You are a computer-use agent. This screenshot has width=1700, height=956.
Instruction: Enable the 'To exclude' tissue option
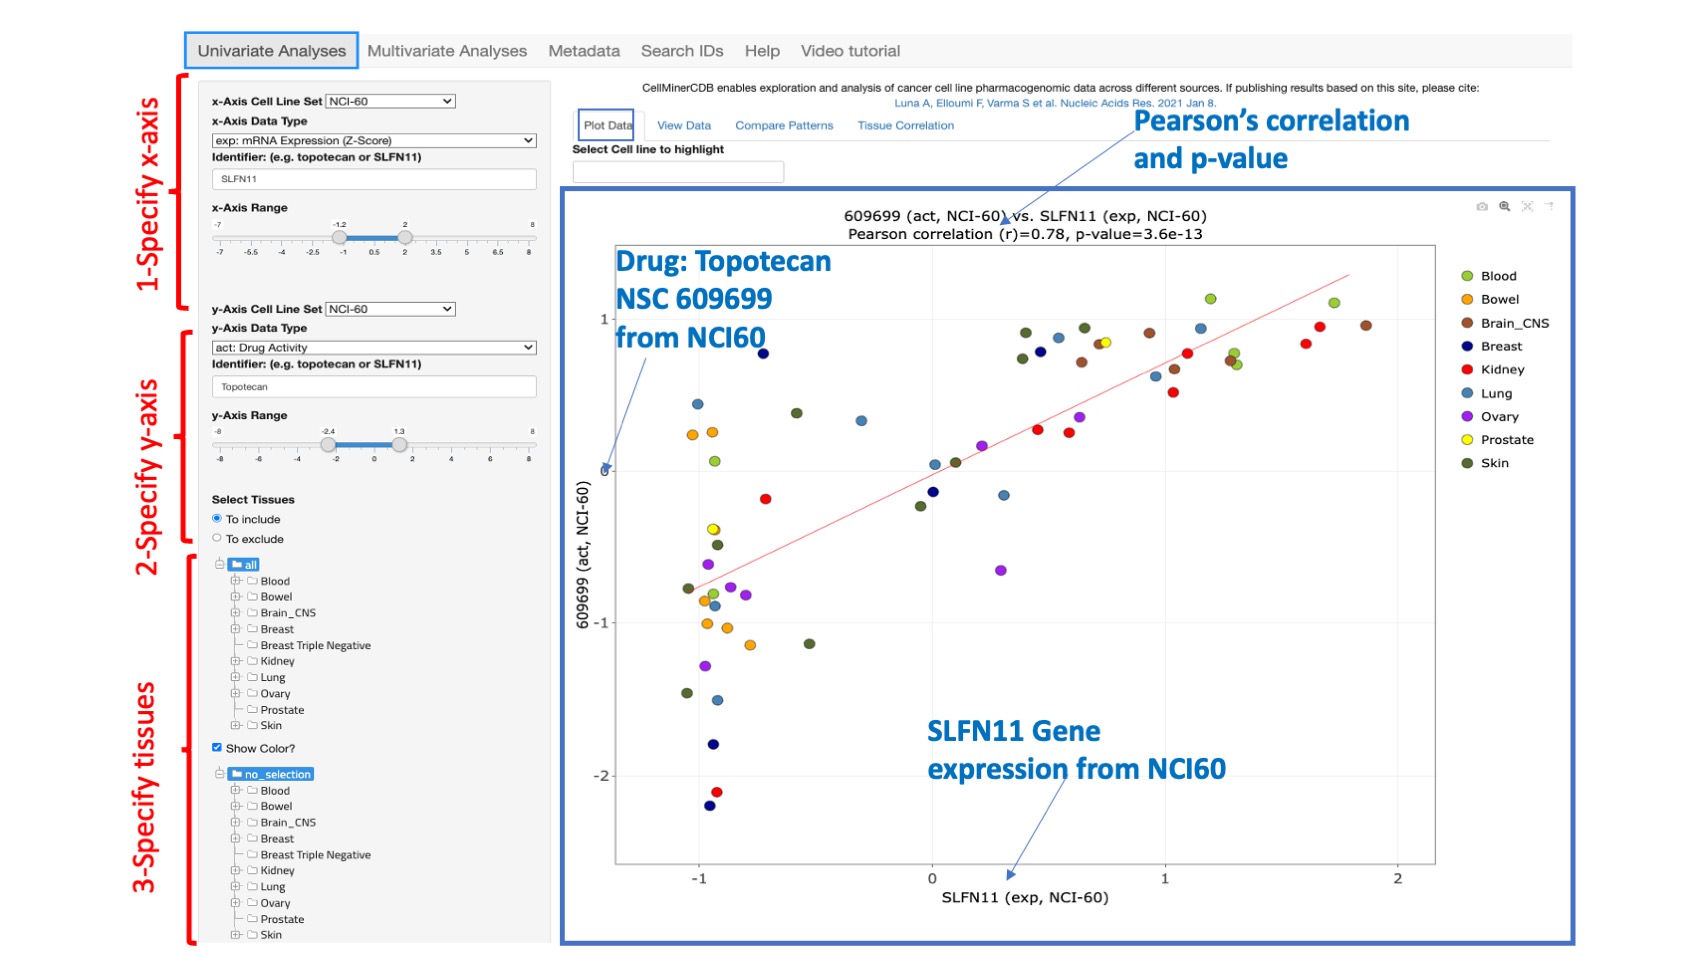tap(216, 538)
